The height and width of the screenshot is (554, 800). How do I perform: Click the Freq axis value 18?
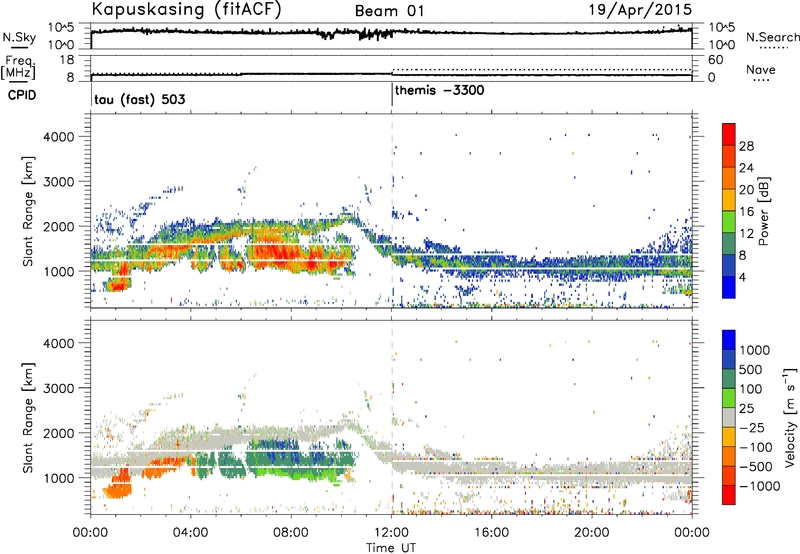click(x=67, y=60)
